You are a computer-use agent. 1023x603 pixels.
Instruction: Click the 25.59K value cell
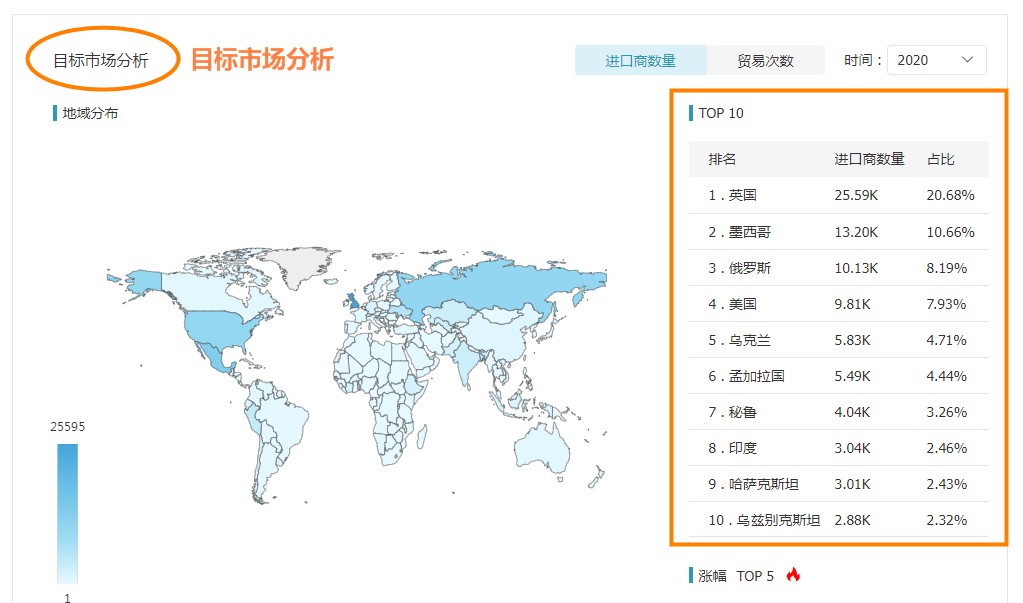click(856, 195)
